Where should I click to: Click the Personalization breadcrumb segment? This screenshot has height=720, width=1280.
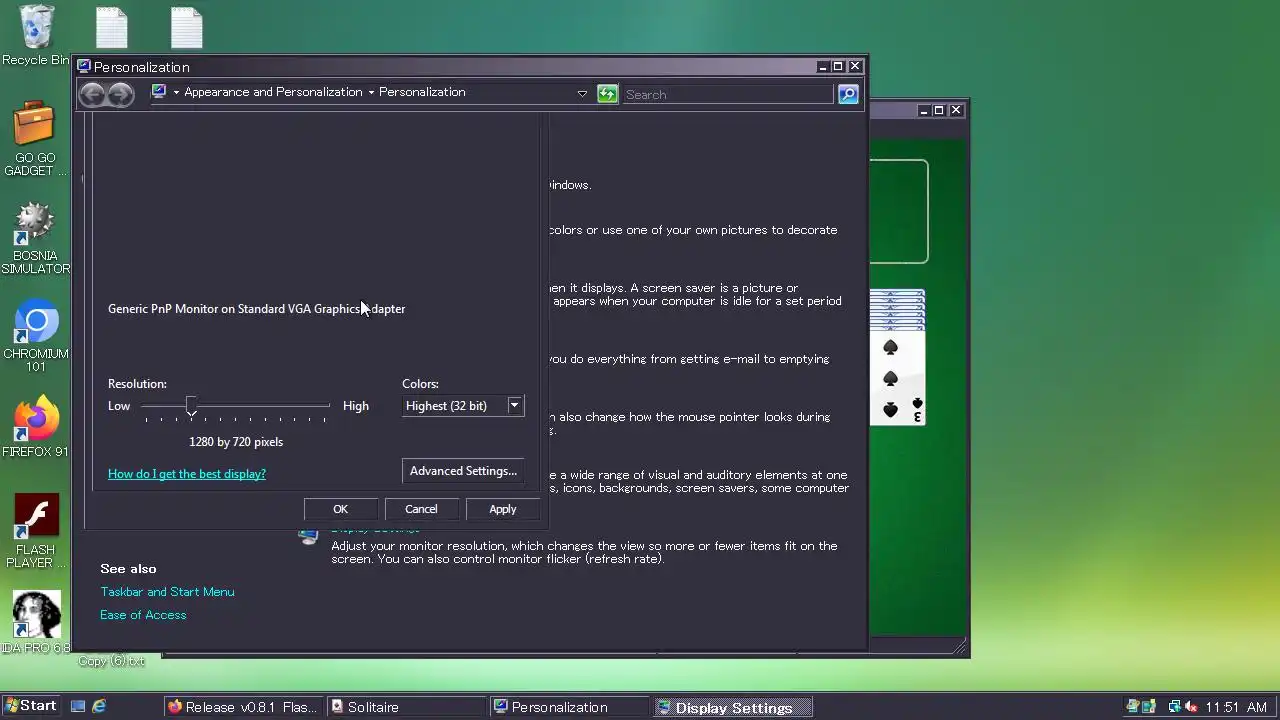422,92
